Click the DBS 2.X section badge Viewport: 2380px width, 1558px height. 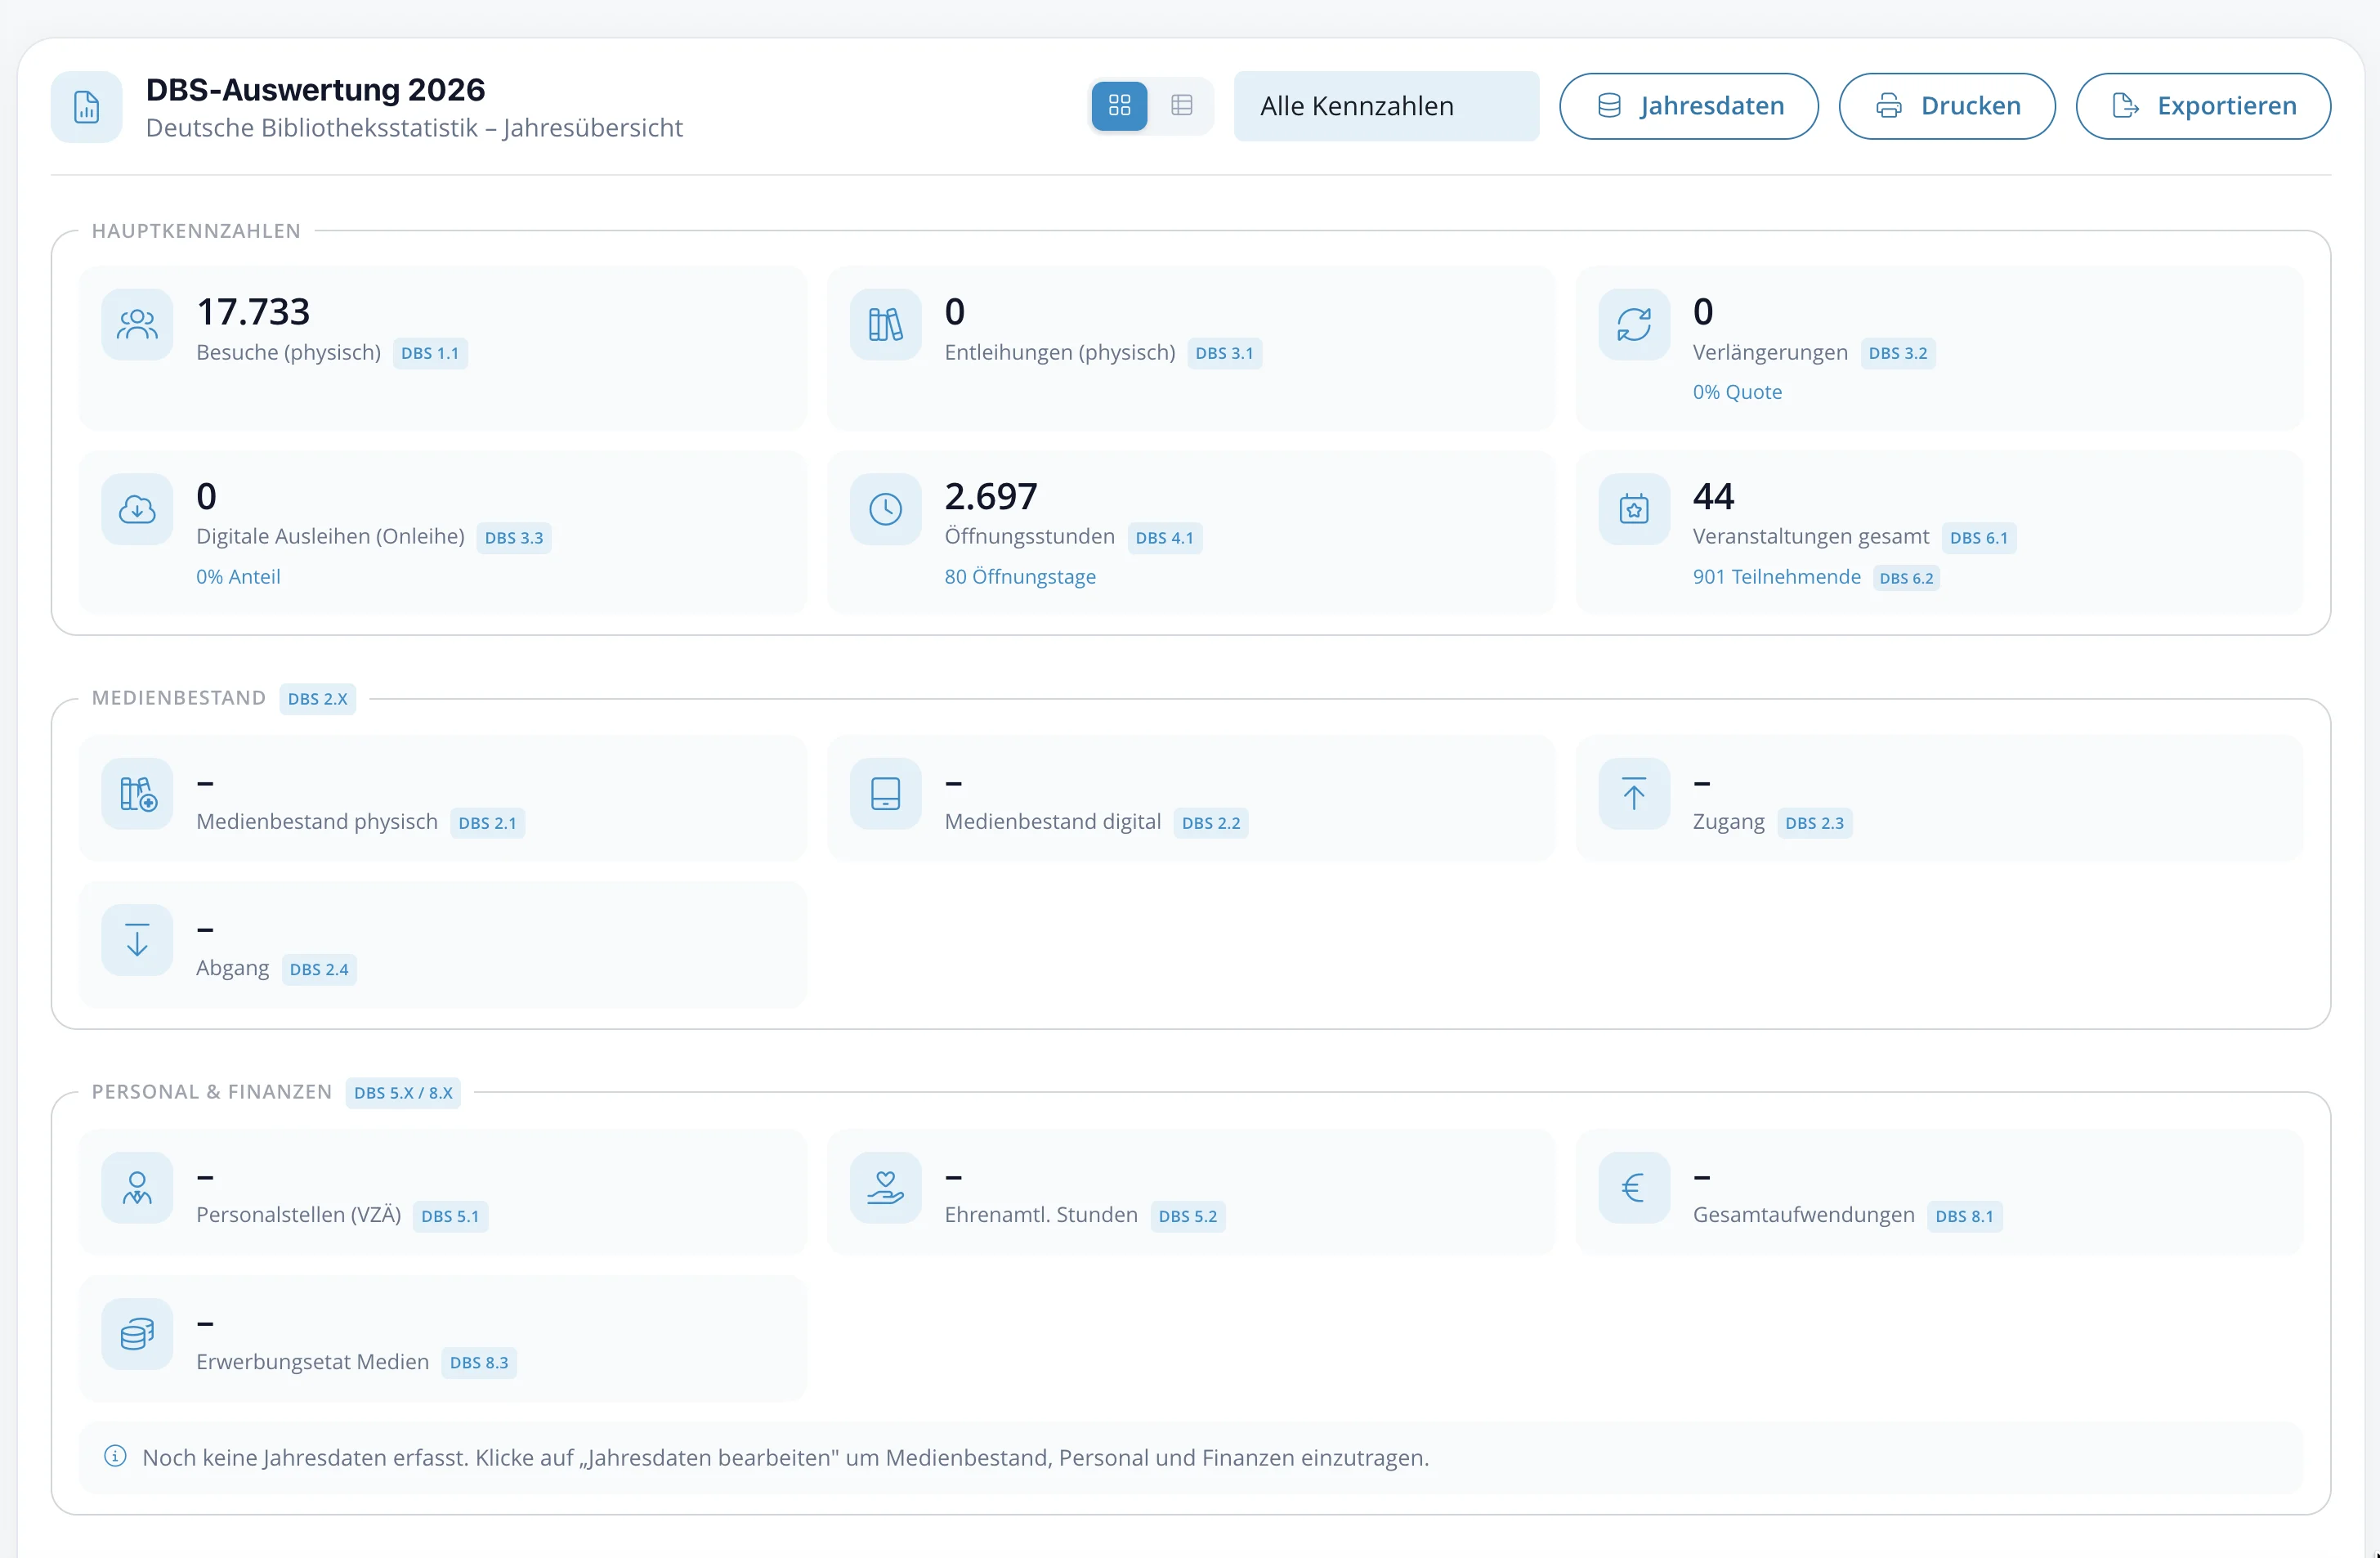point(317,699)
